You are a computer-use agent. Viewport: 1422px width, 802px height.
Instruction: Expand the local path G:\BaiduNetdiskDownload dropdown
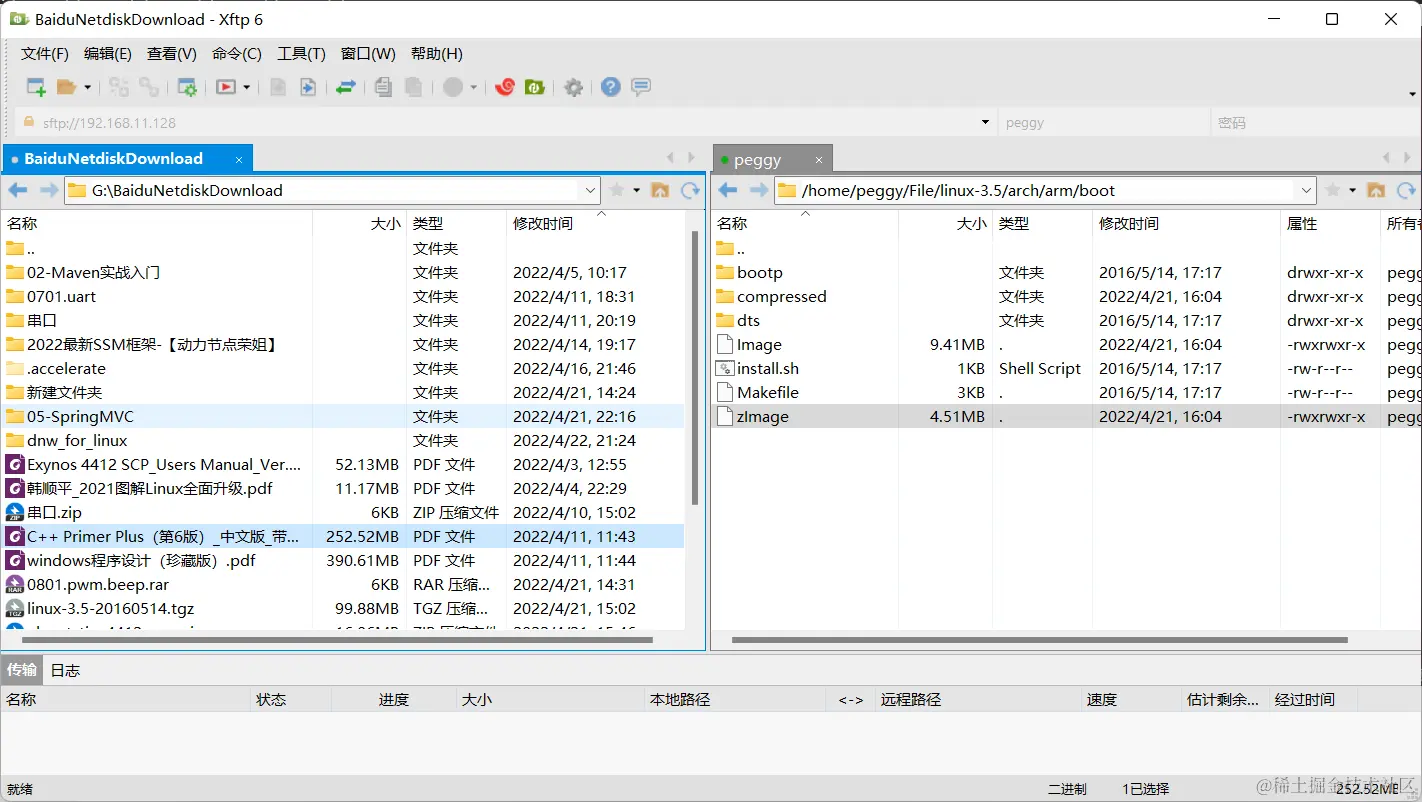pos(590,190)
